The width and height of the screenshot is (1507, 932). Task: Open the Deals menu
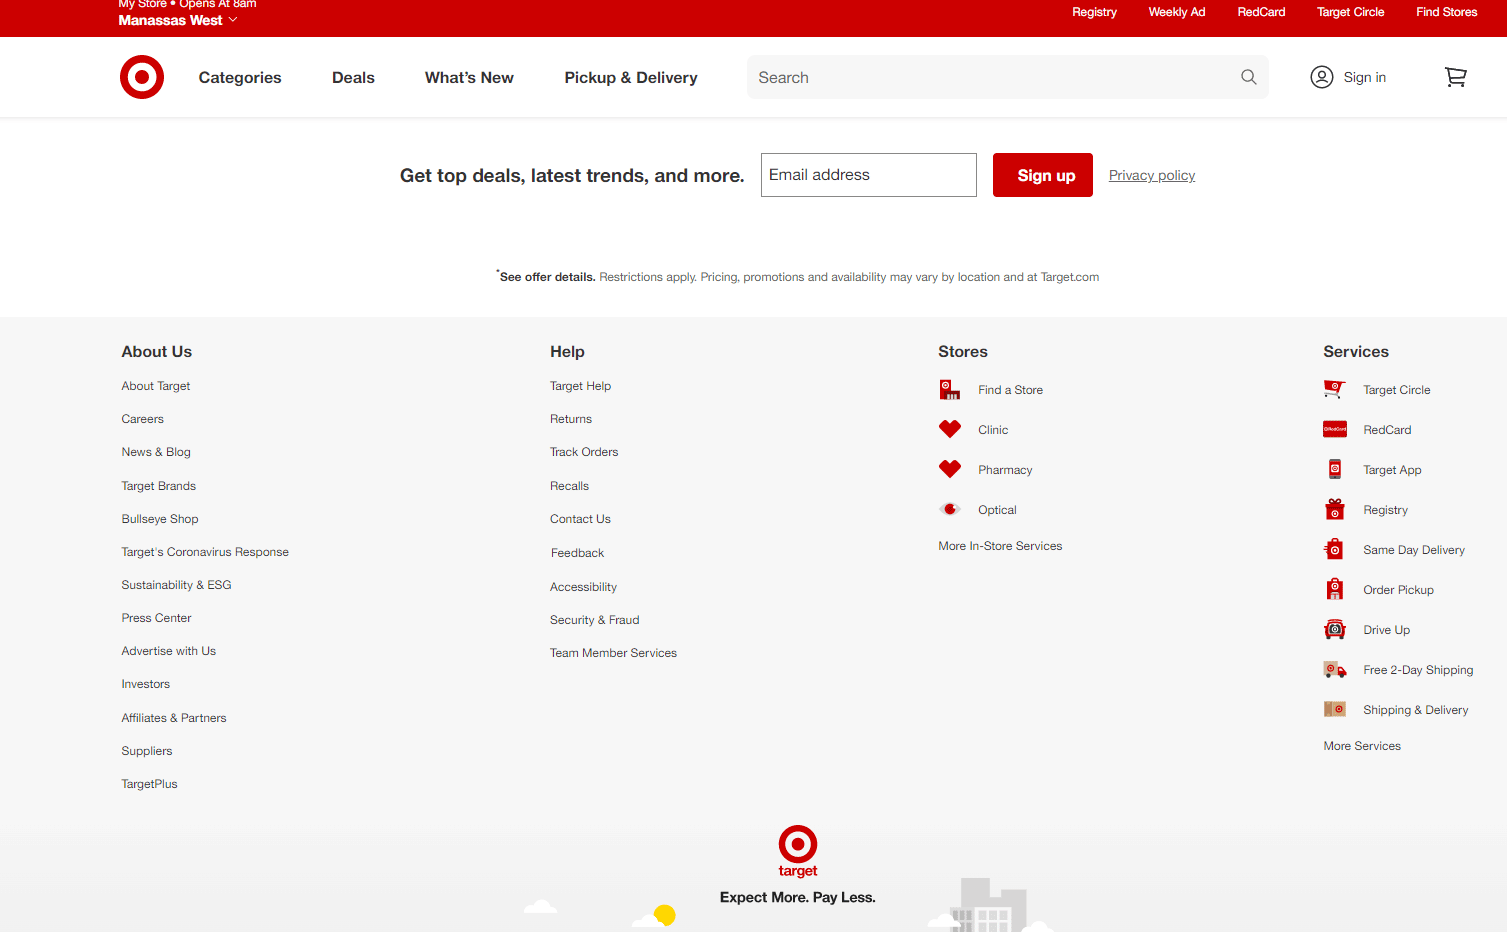[353, 77]
